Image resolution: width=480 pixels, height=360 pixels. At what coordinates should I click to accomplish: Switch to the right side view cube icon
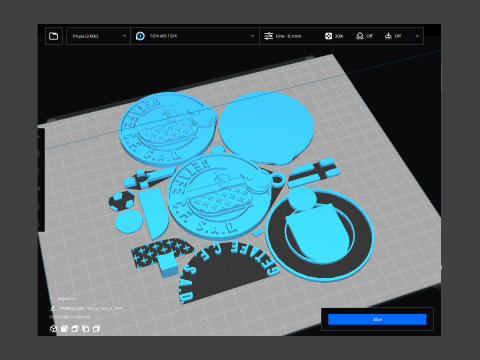[96, 329]
